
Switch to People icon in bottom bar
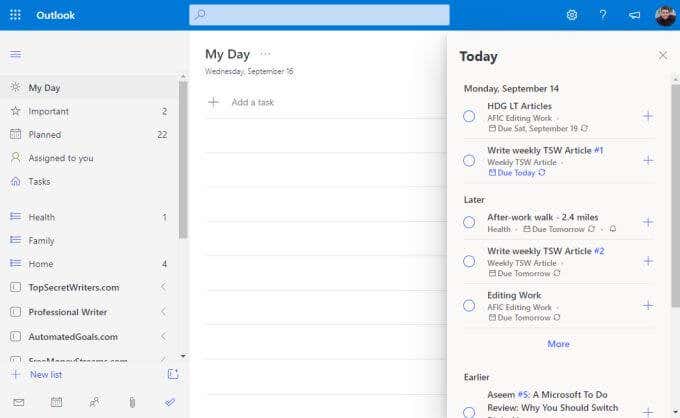(x=94, y=402)
